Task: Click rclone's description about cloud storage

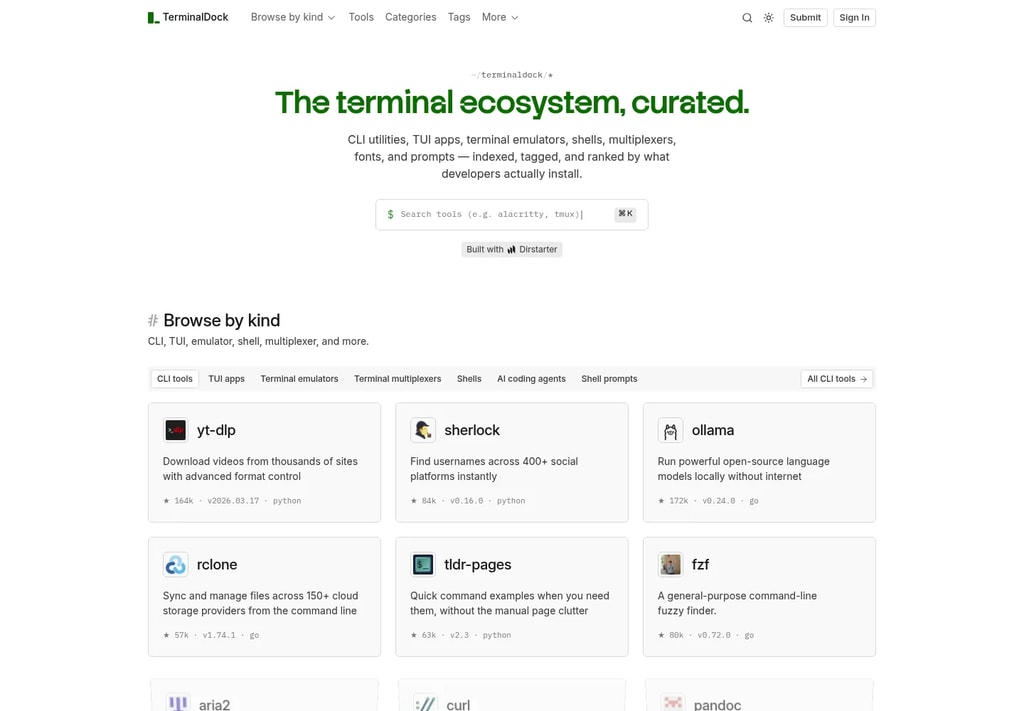Action: 260,603
